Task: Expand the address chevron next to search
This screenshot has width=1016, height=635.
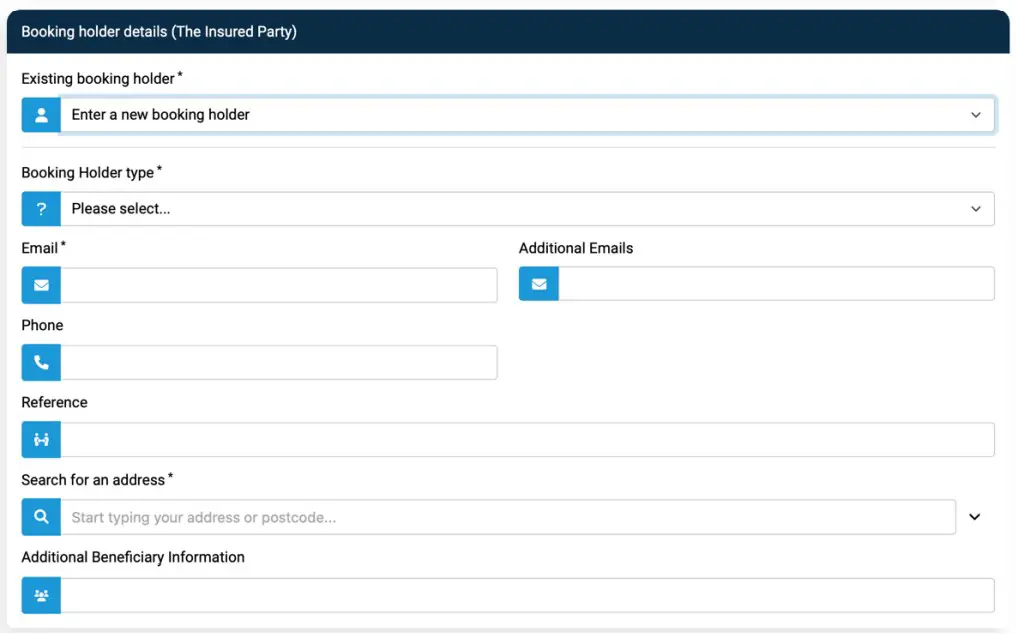Action: [975, 517]
